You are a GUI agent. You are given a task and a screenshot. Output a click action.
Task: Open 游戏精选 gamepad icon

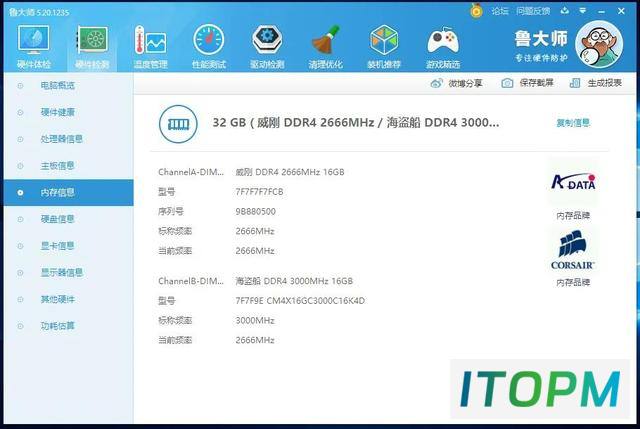(443, 40)
